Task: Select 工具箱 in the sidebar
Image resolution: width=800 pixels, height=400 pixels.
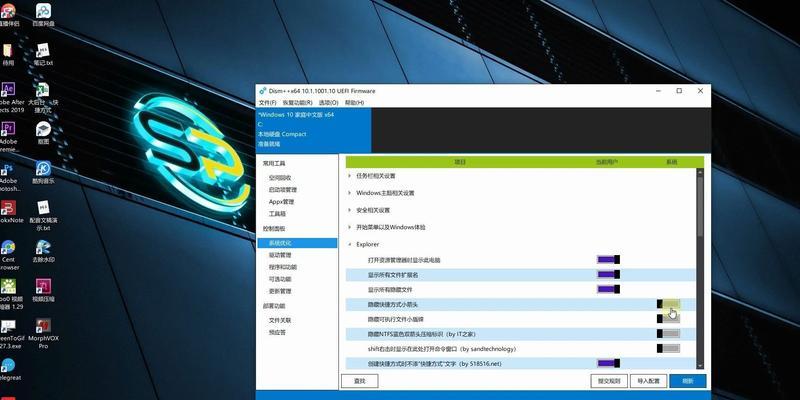Action: click(x=277, y=214)
